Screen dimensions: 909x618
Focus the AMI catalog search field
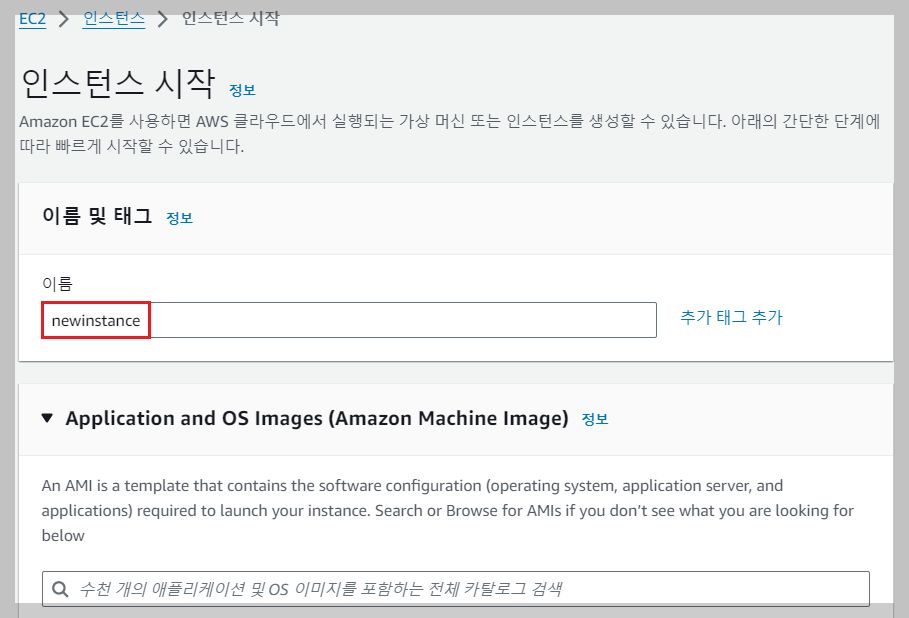click(x=456, y=589)
